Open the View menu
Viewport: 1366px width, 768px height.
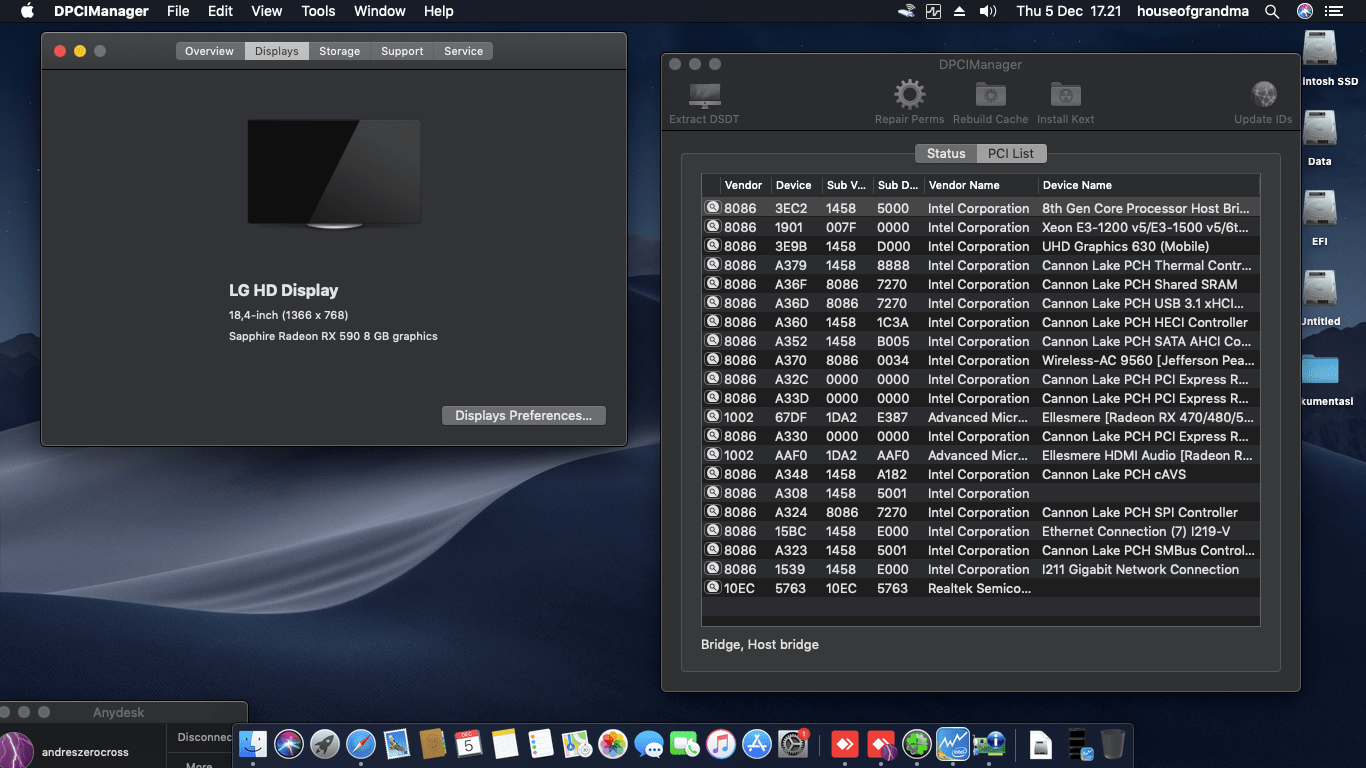point(266,11)
